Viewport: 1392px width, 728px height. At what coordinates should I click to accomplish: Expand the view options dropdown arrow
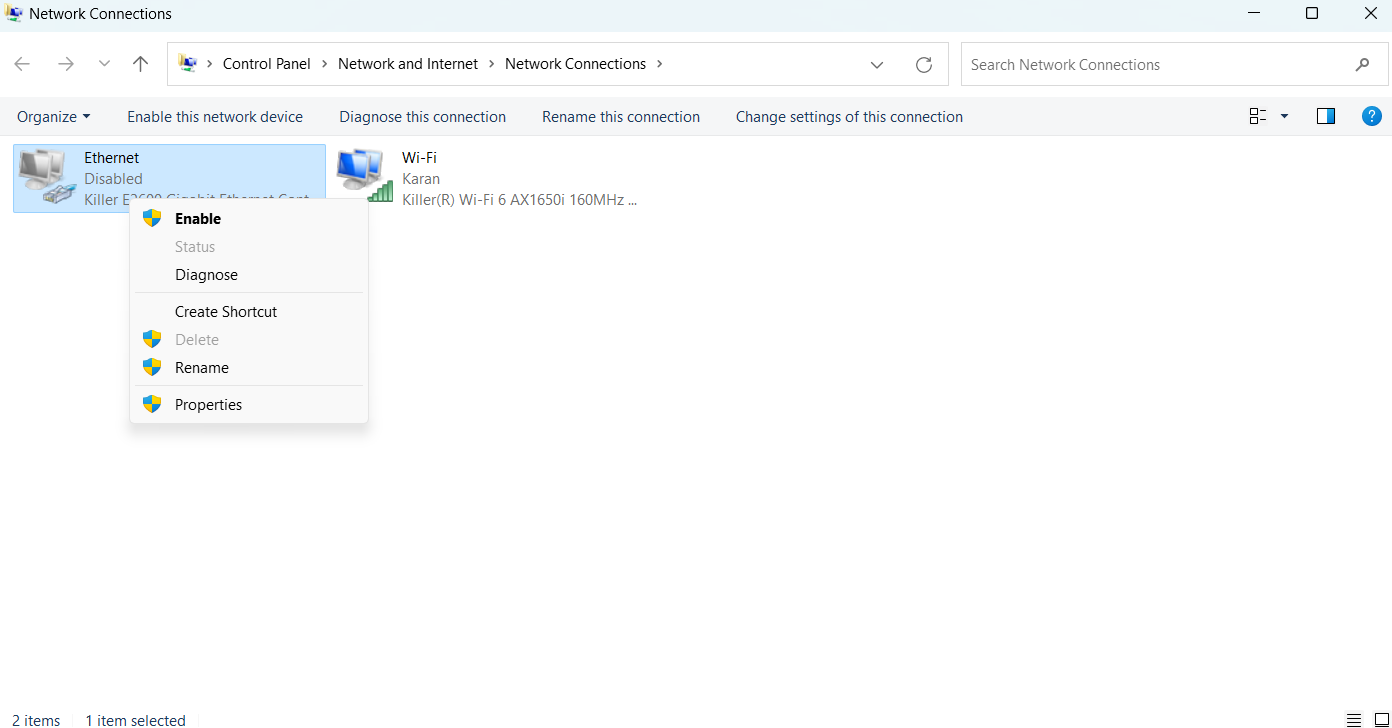[x=1285, y=117]
